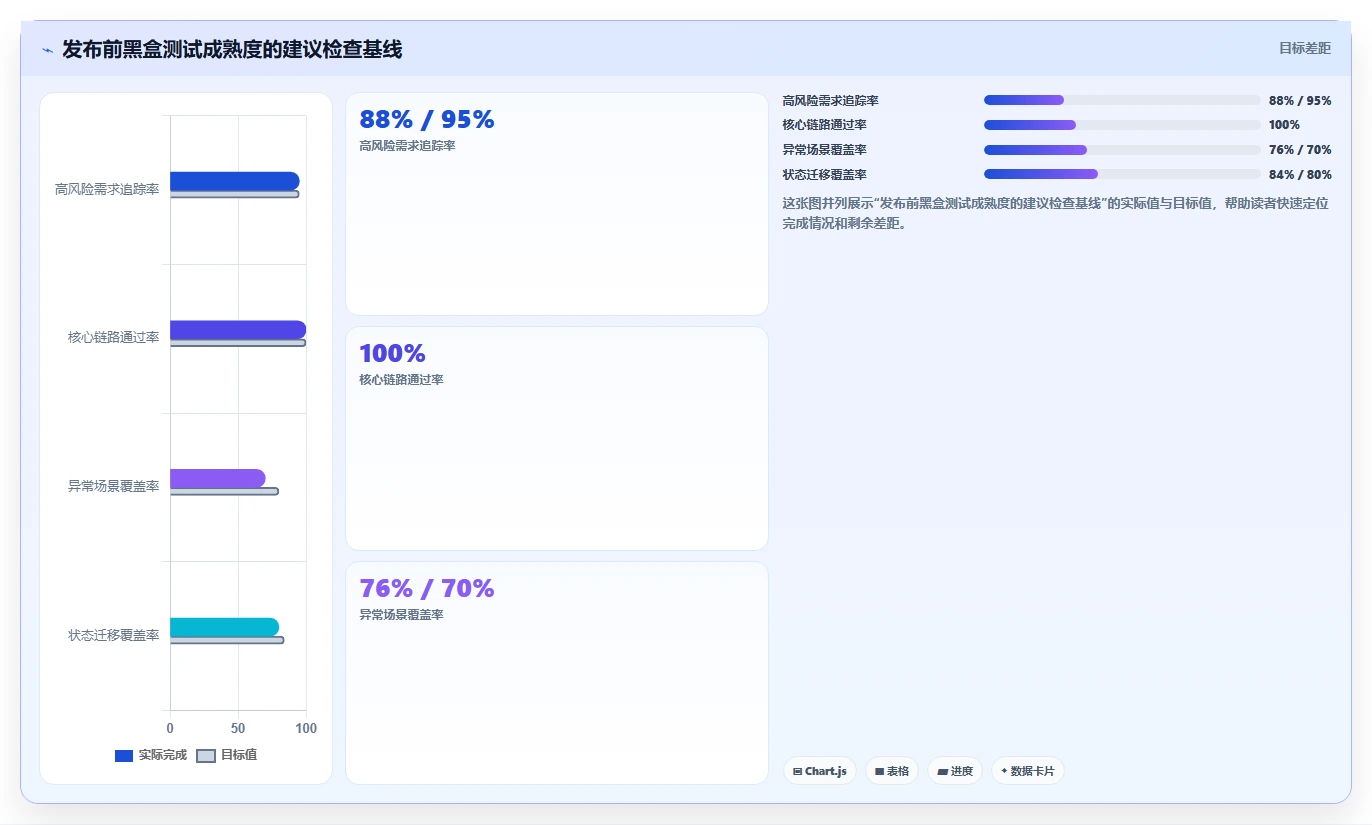
Task: Click the description paragraph starting 这张图并列展示
Action: [x=1056, y=213]
